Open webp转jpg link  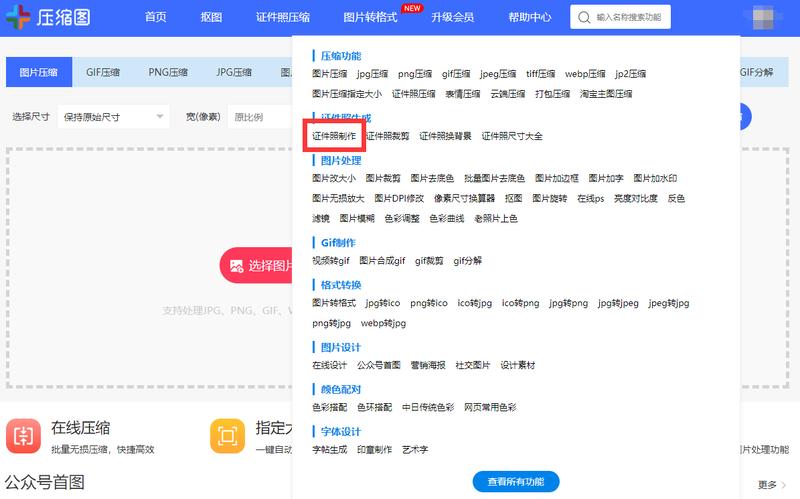click(383, 323)
